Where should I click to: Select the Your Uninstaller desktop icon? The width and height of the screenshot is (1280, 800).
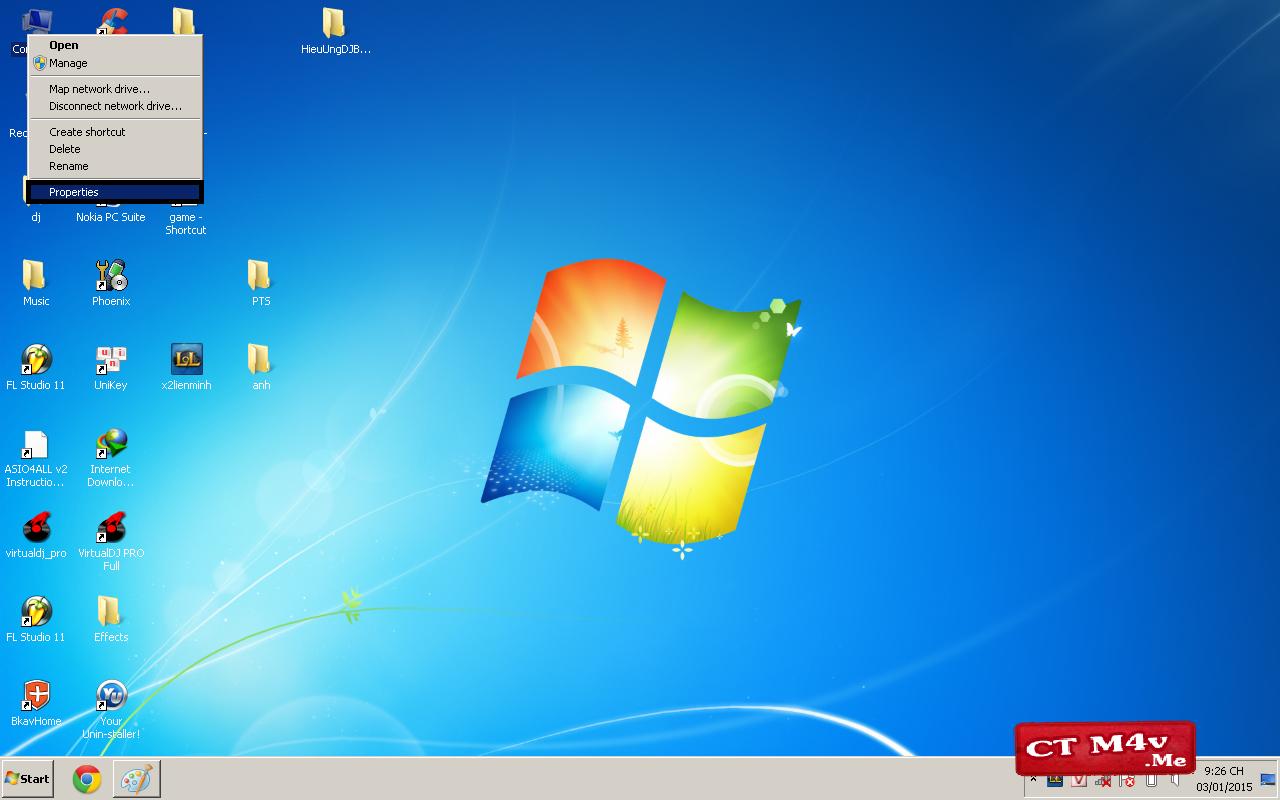click(x=111, y=696)
